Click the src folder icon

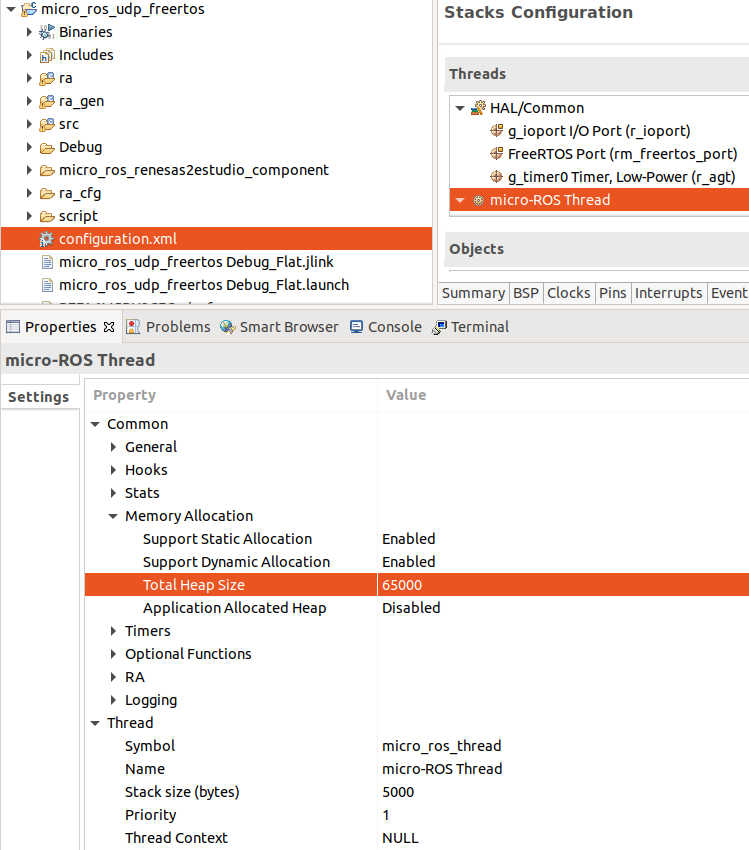47,124
